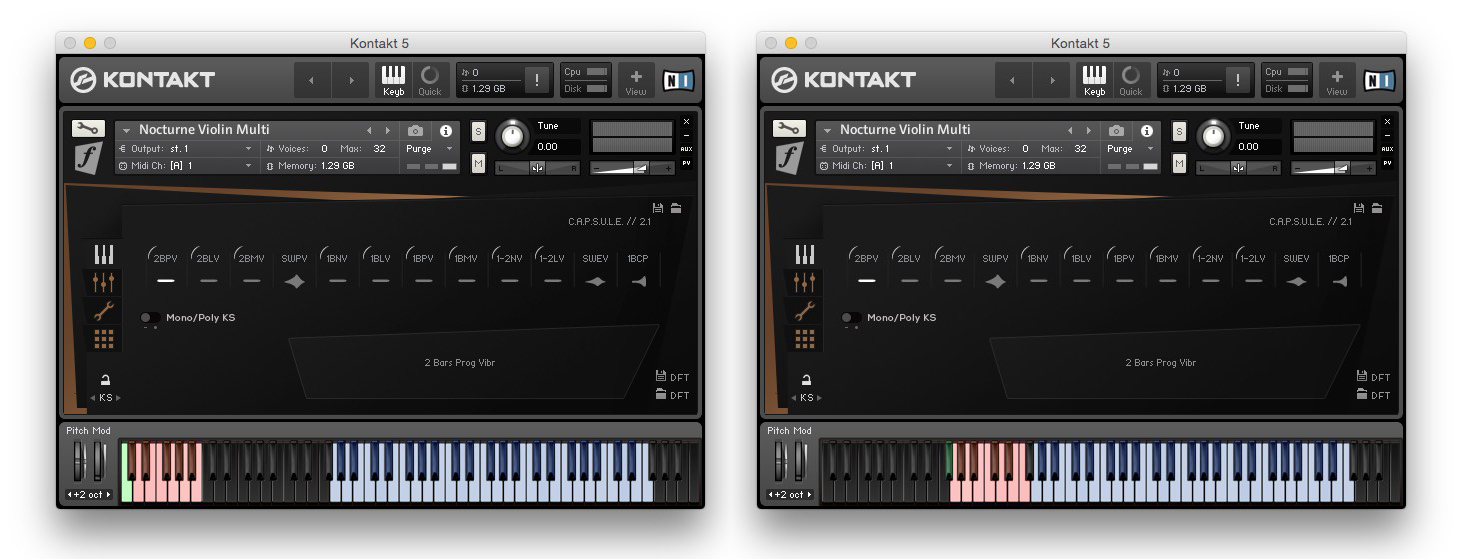The height and width of the screenshot is (559, 1461).
Task: Minimize instrument header with minus in left window
Action: (x=686, y=135)
